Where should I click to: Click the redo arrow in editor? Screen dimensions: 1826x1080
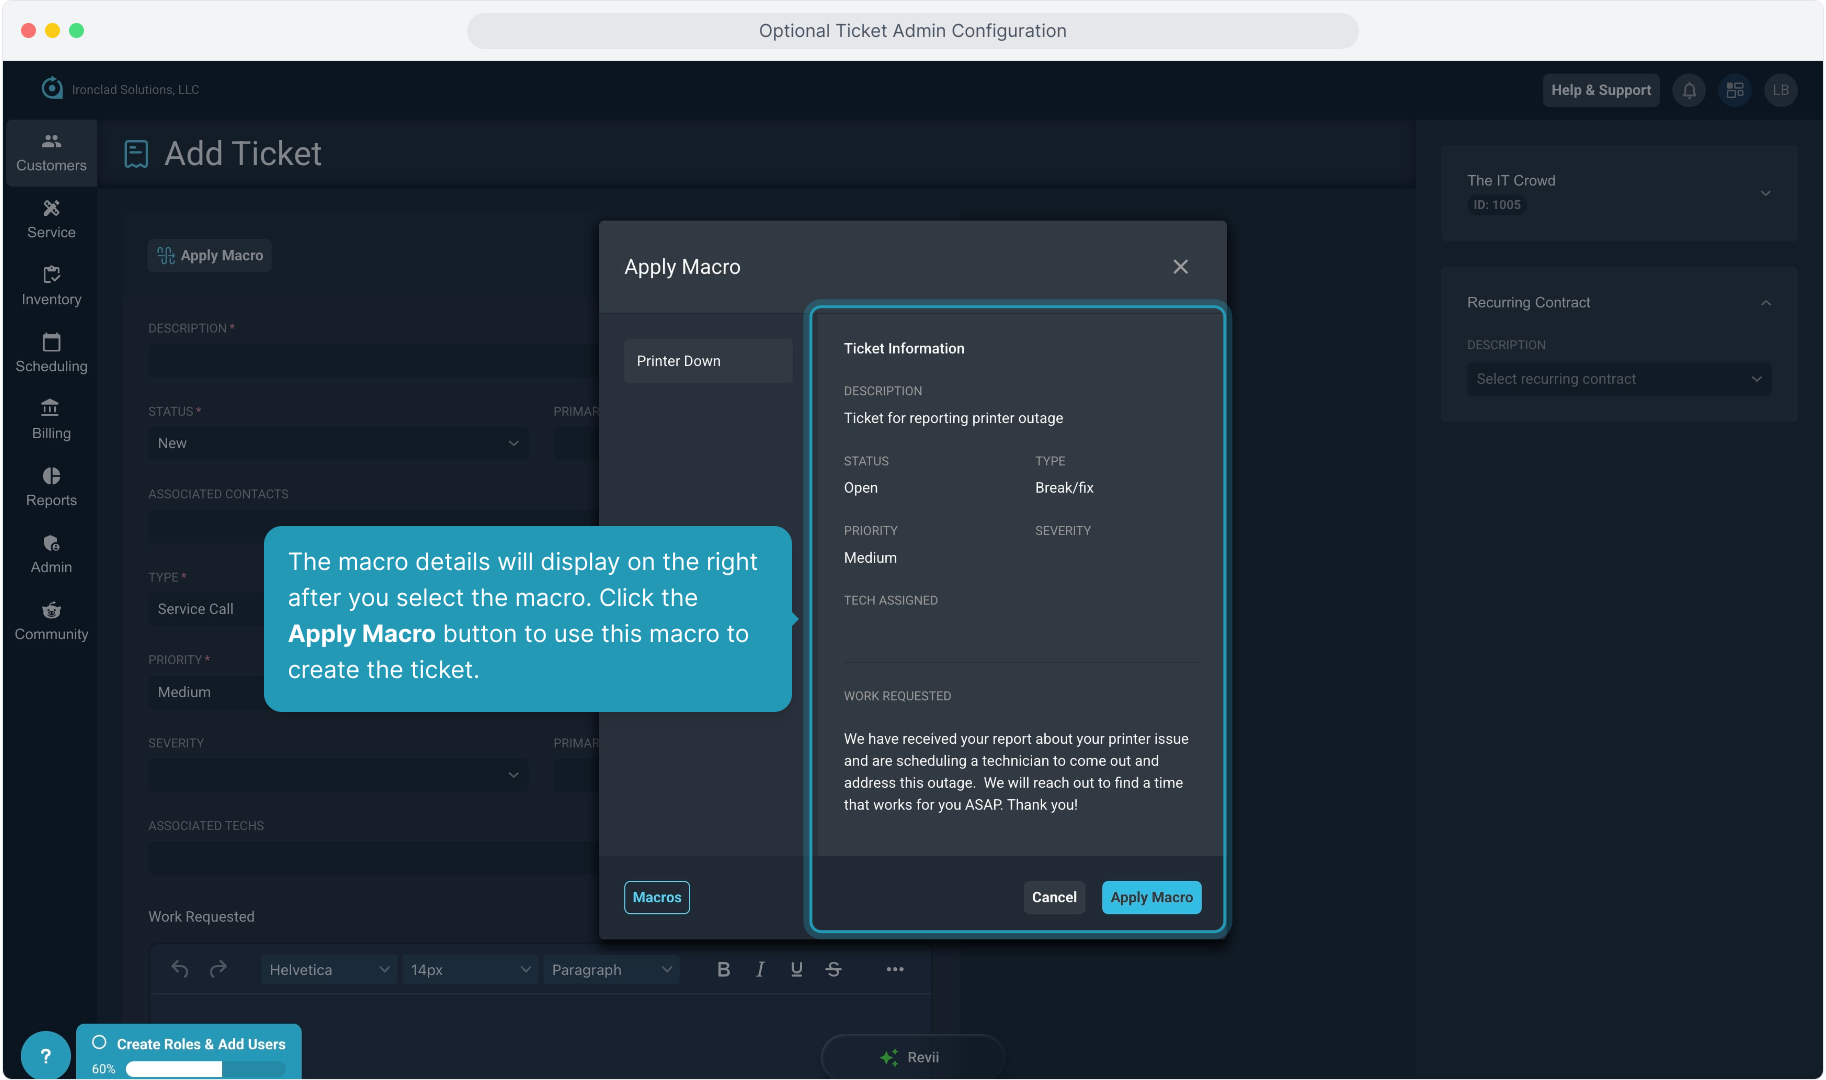pyautogui.click(x=218, y=969)
